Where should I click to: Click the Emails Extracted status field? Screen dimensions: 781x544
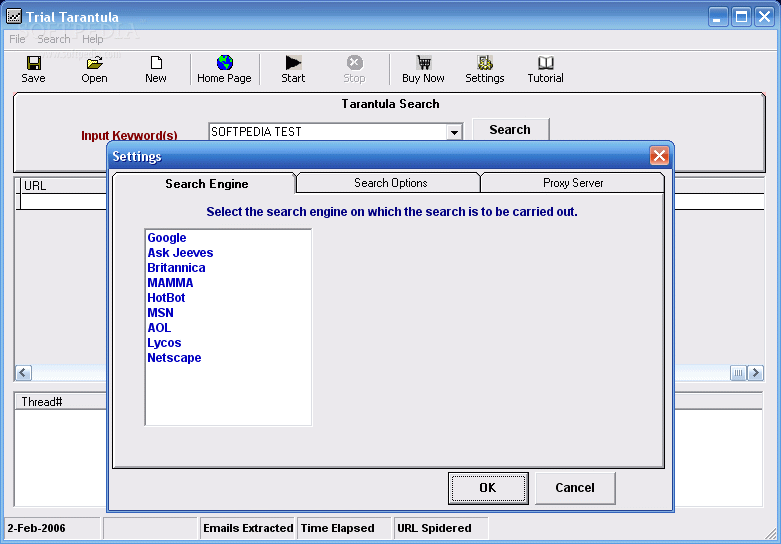point(248,528)
